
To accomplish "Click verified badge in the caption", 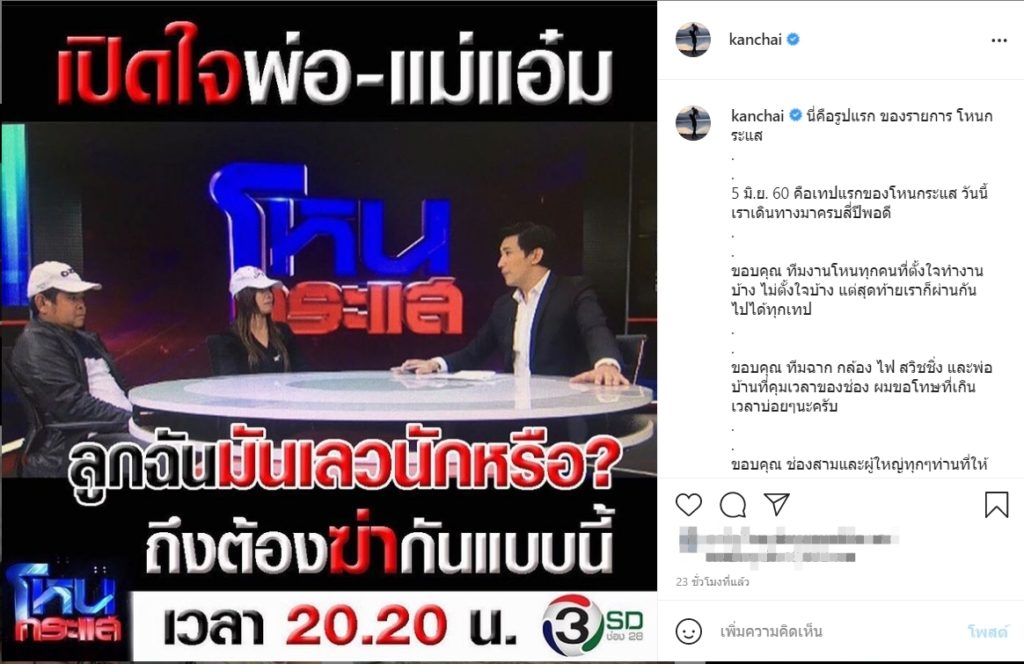I will point(795,116).
